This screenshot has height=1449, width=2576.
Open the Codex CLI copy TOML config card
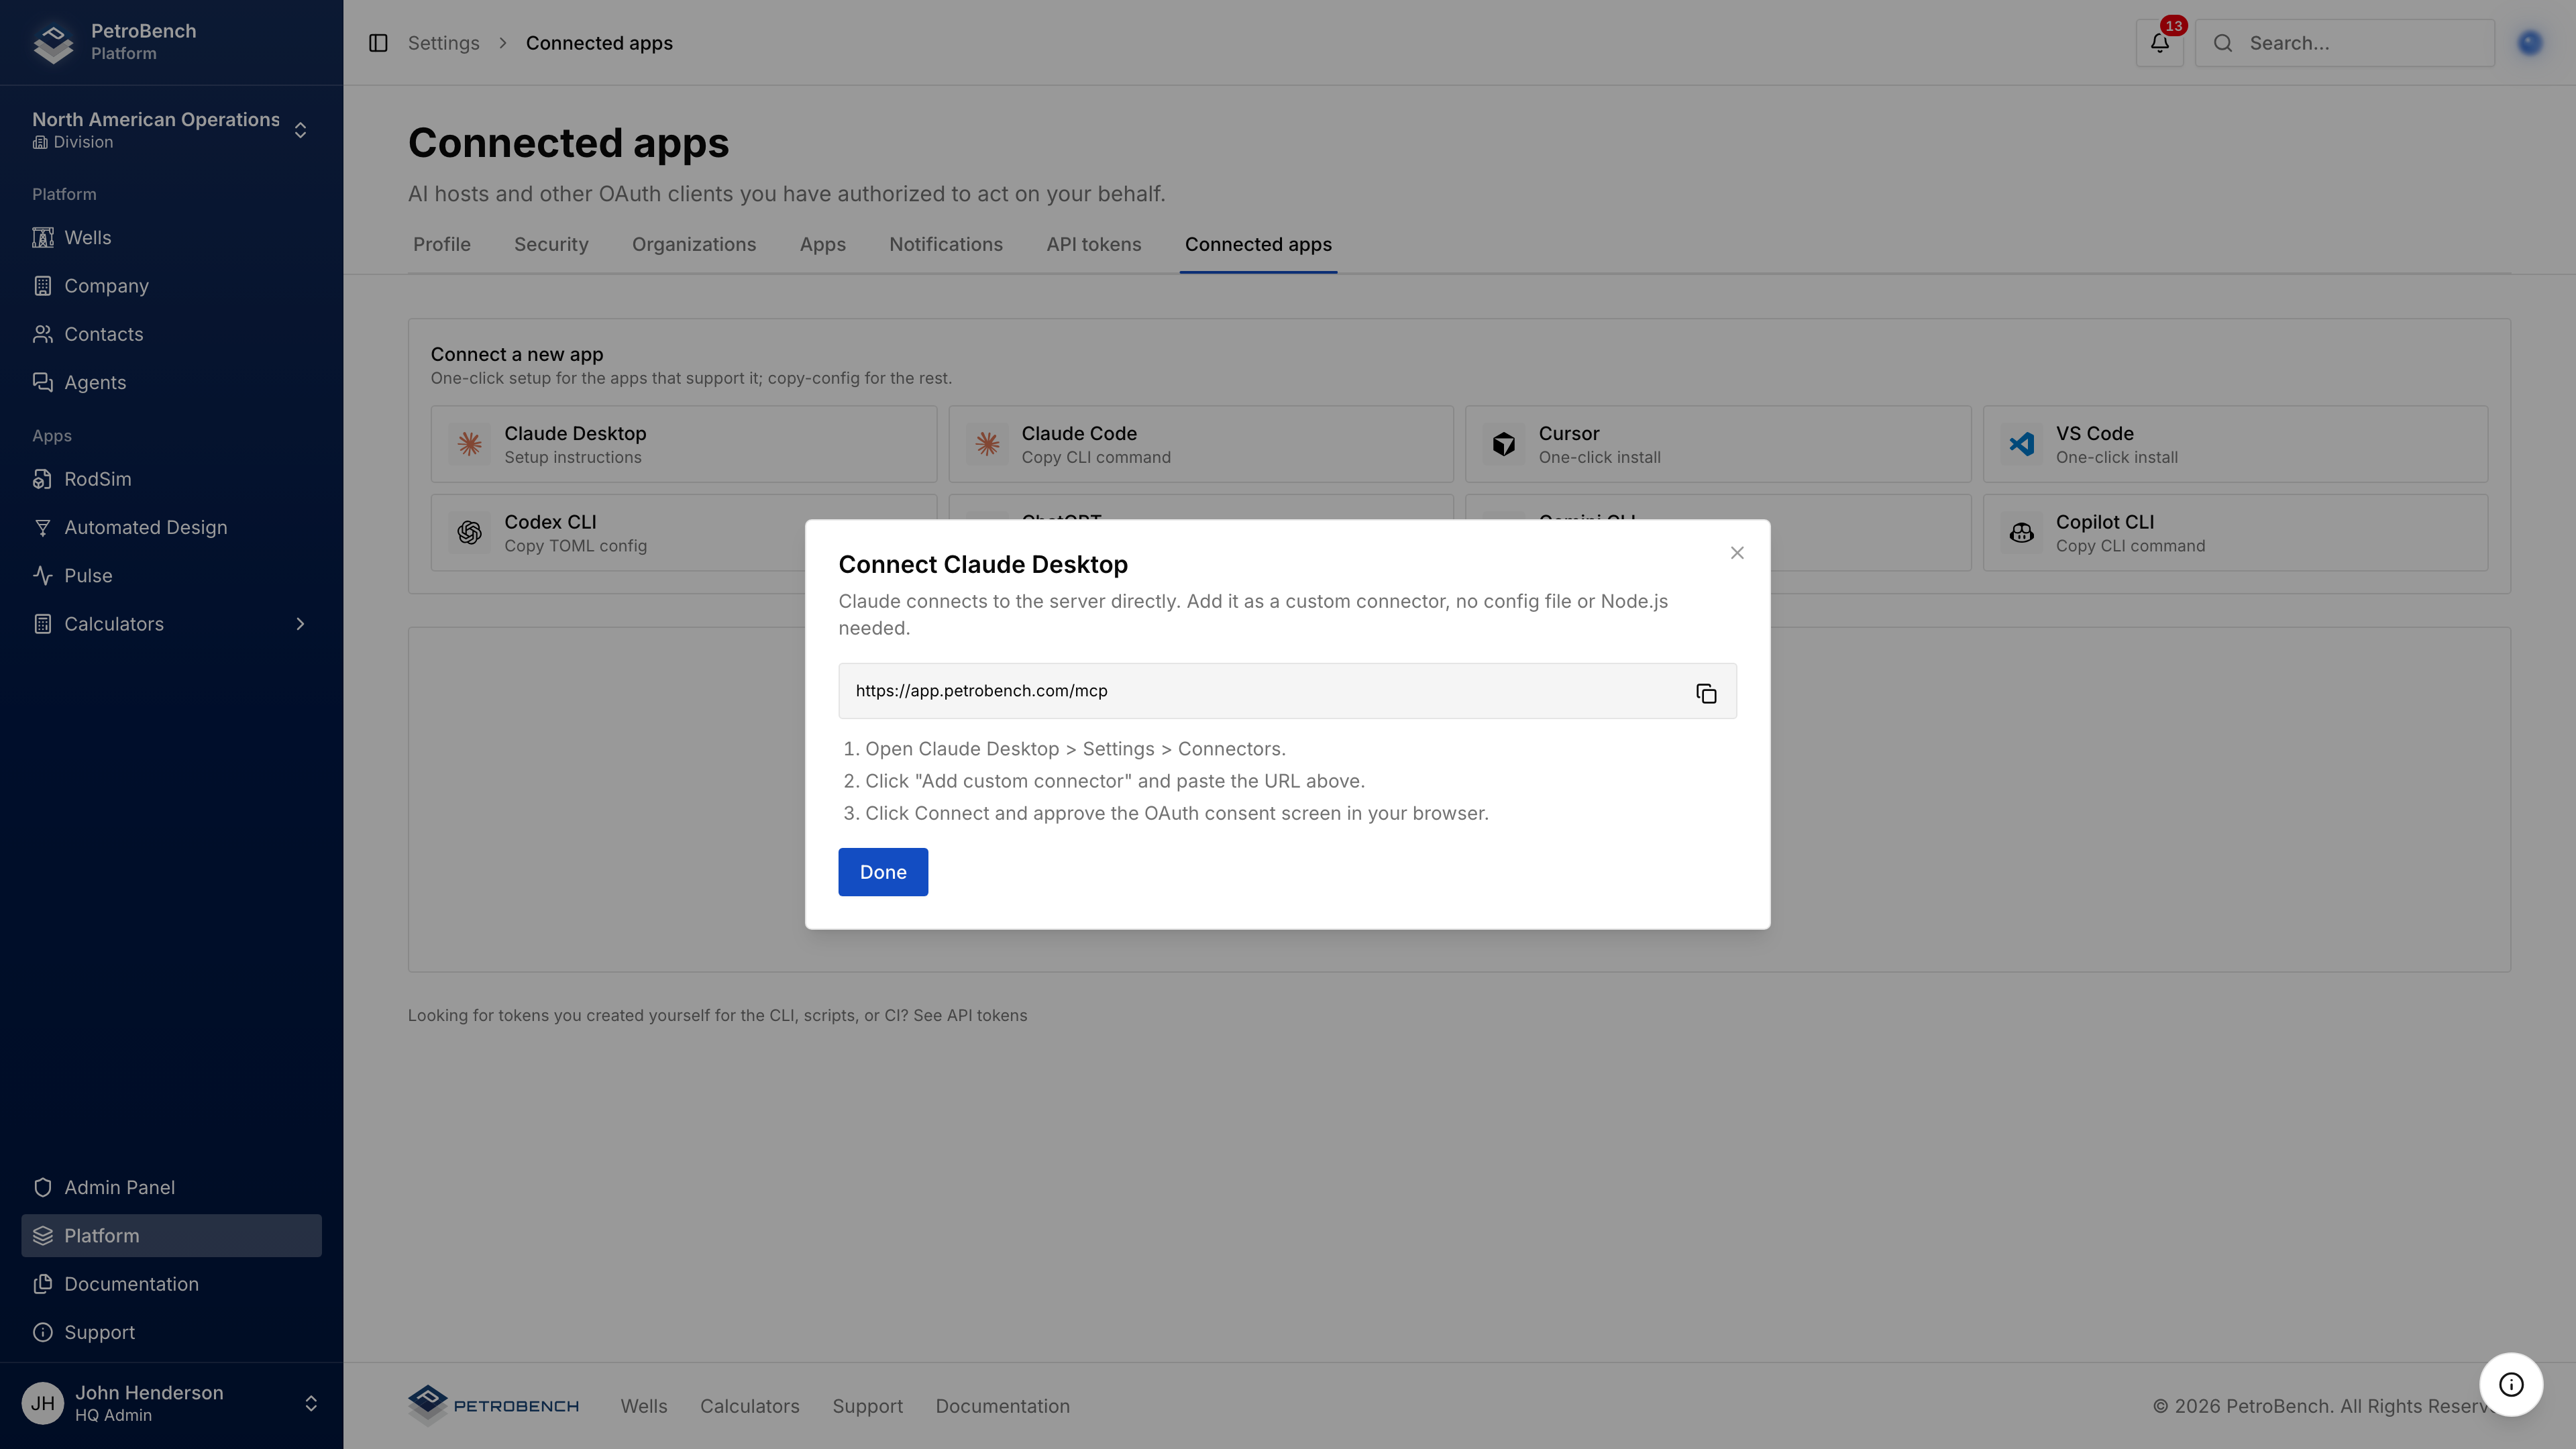point(618,533)
